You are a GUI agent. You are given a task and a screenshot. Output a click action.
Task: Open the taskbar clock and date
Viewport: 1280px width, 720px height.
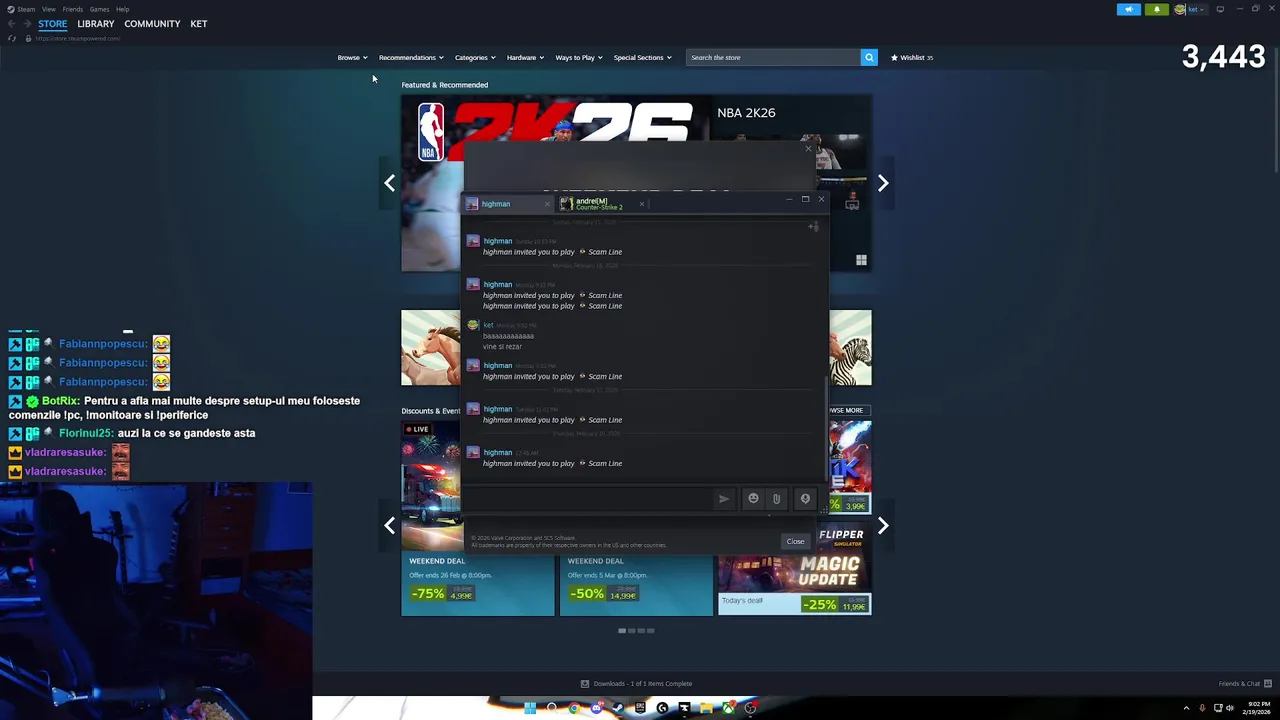coord(1259,708)
